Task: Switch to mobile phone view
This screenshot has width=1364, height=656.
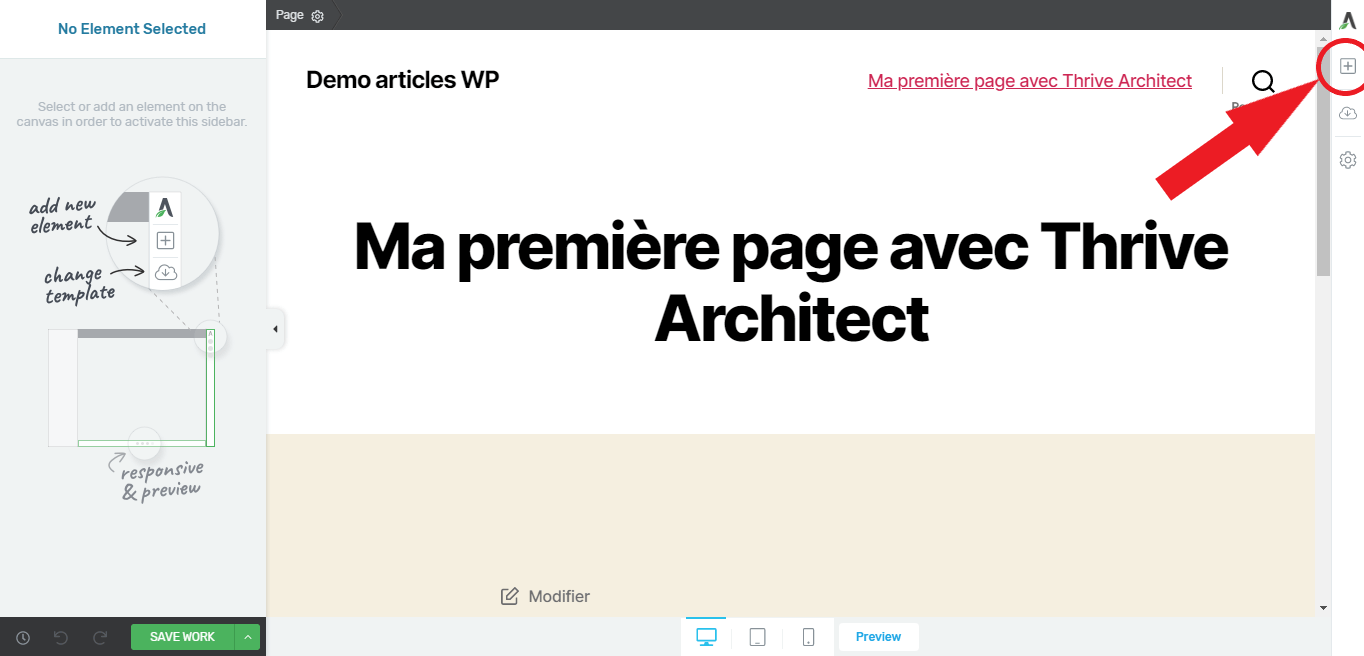Action: coord(808,637)
